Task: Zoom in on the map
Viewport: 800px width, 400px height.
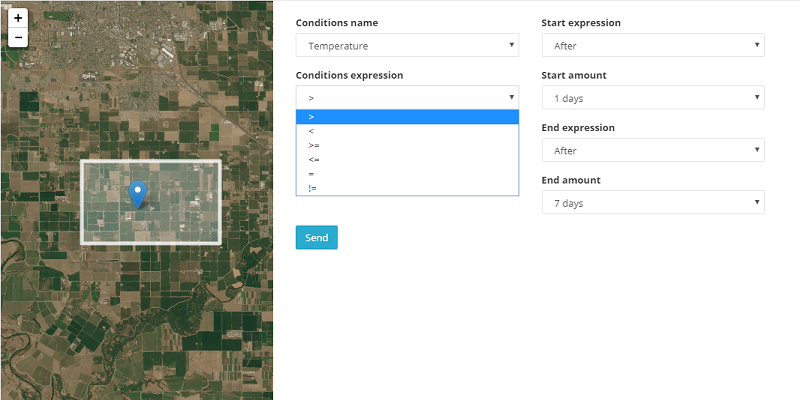Action: [x=18, y=18]
